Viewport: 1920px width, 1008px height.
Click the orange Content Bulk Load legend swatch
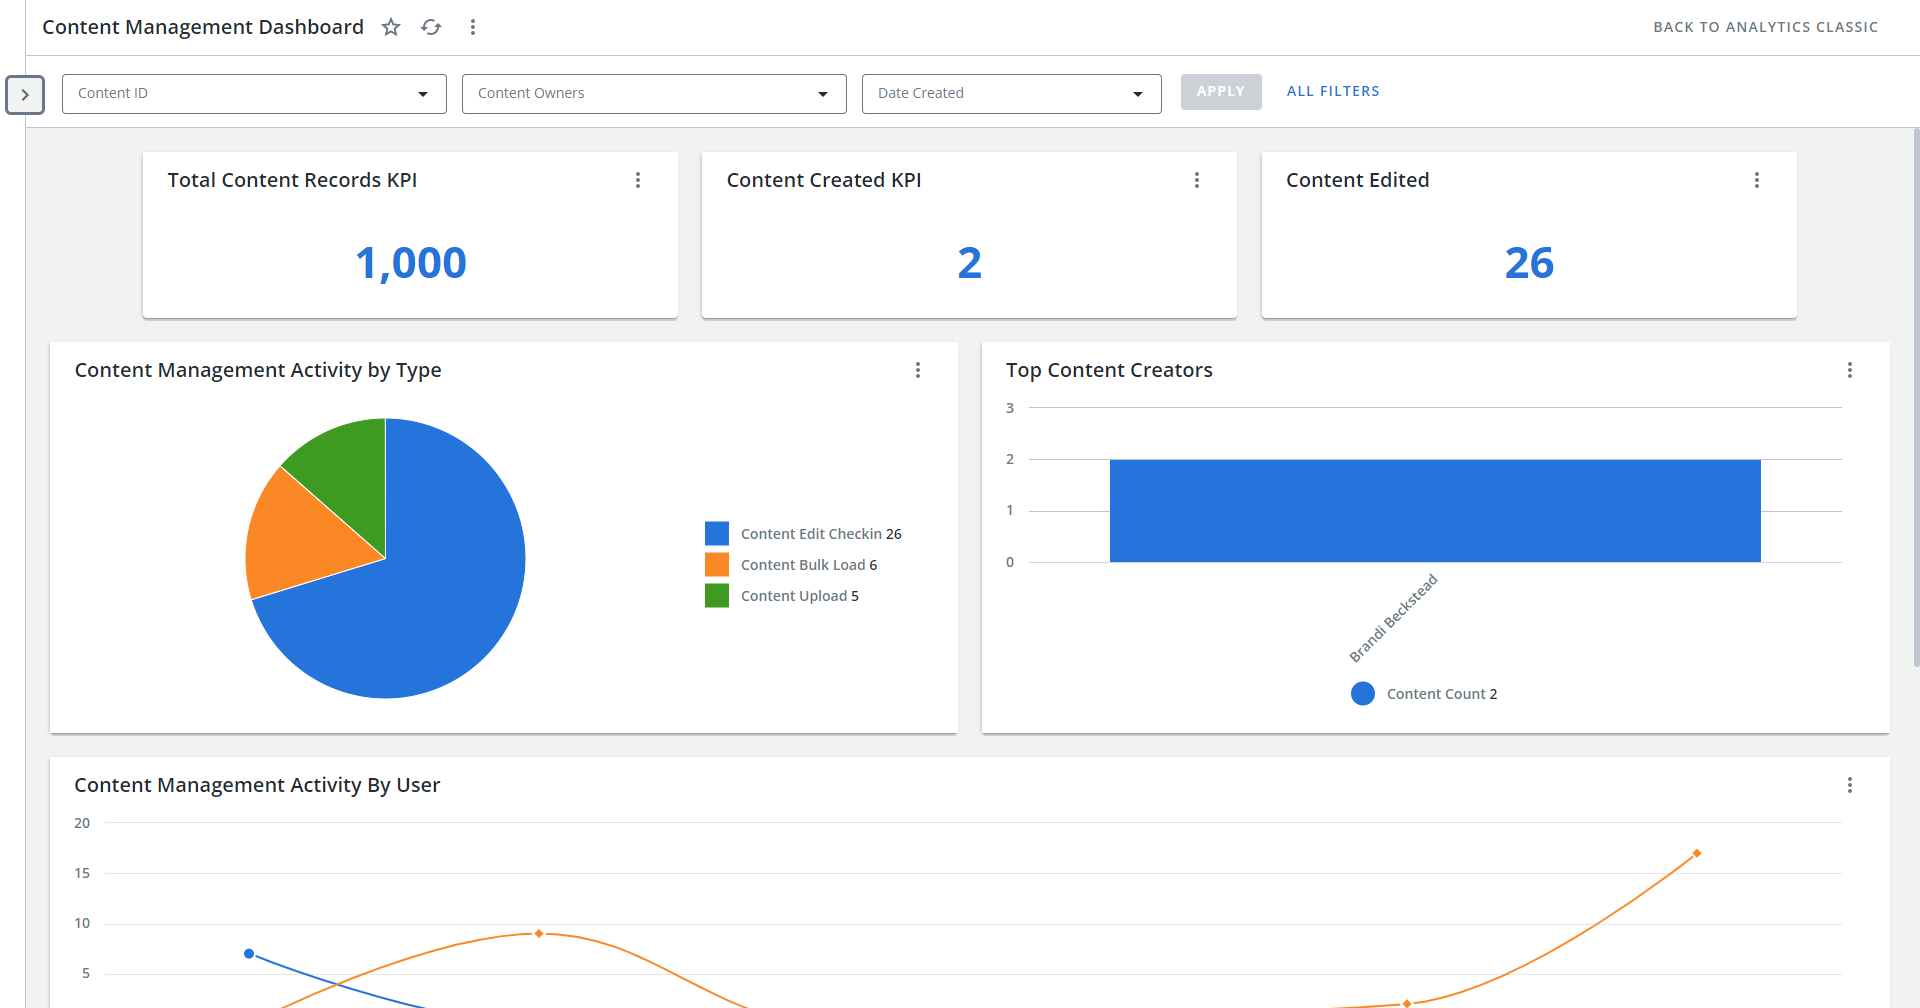717,565
